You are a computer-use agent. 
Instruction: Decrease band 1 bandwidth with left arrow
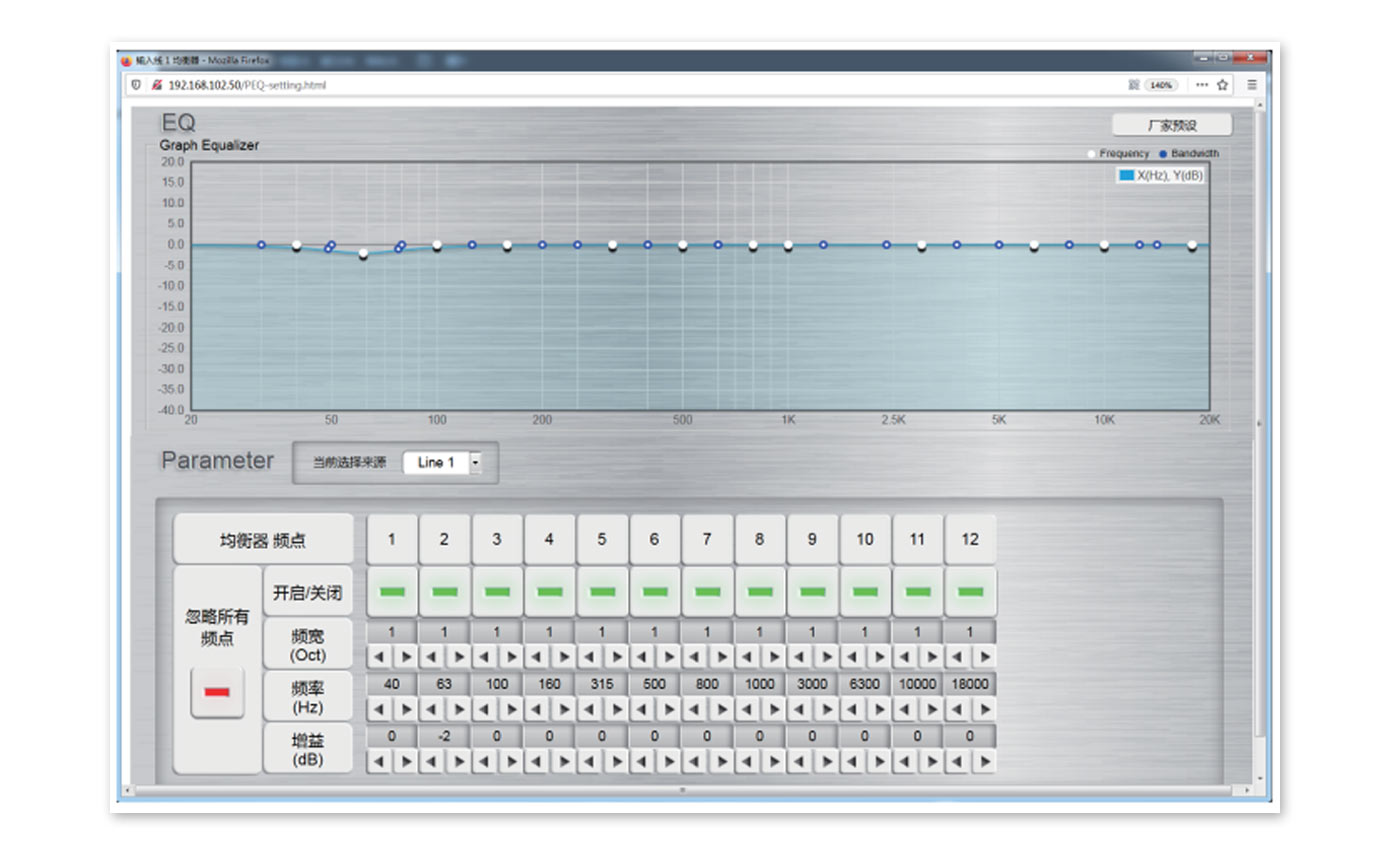[x=379, y=657]
